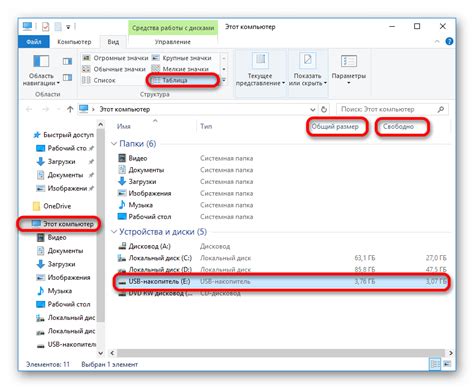Click the help question mark icon
This screenshot has height=389, width=474.
[449, 42]
